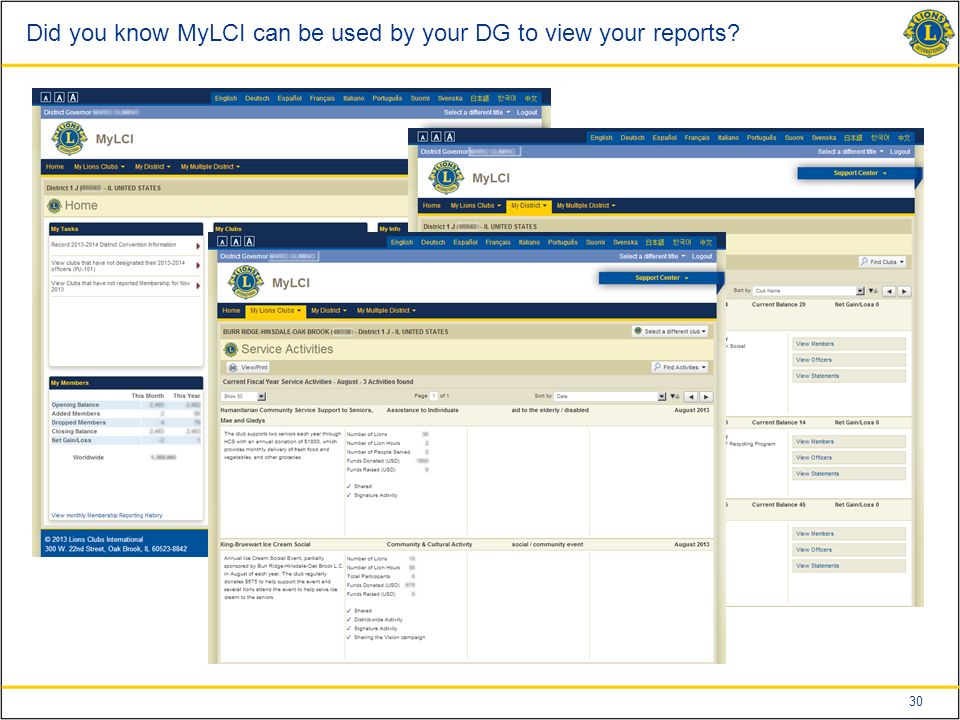Switch language to Deutsch in Service Activities window

point(433,242)
